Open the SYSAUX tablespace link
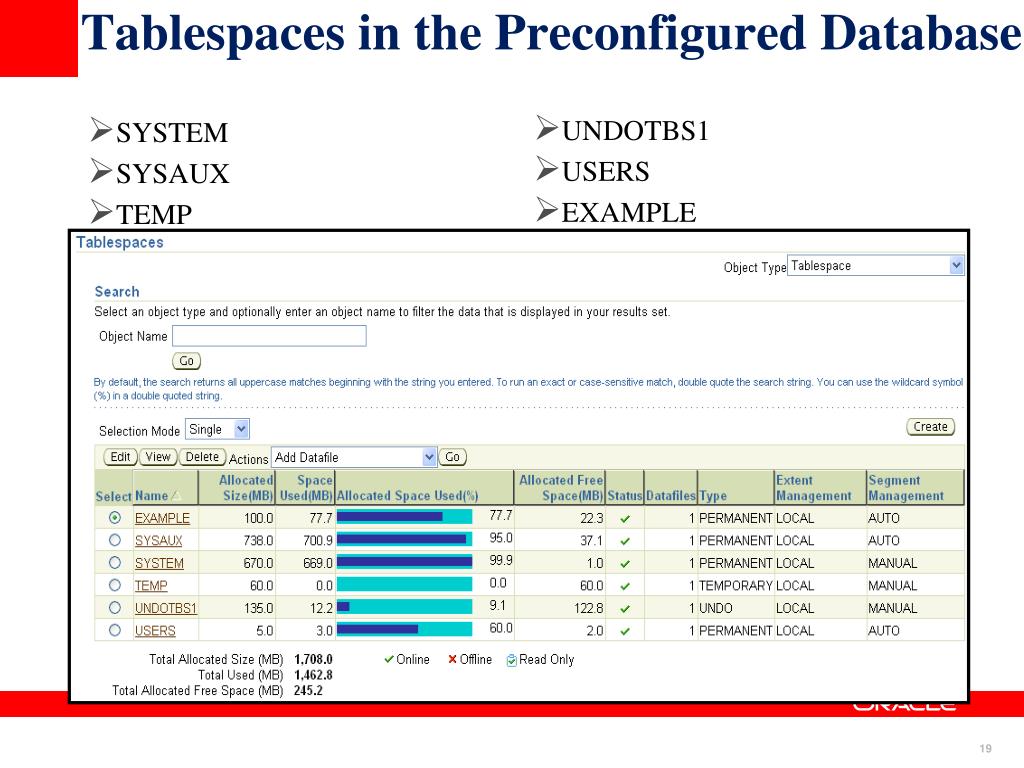1024x768 pixels. (158, 540)
